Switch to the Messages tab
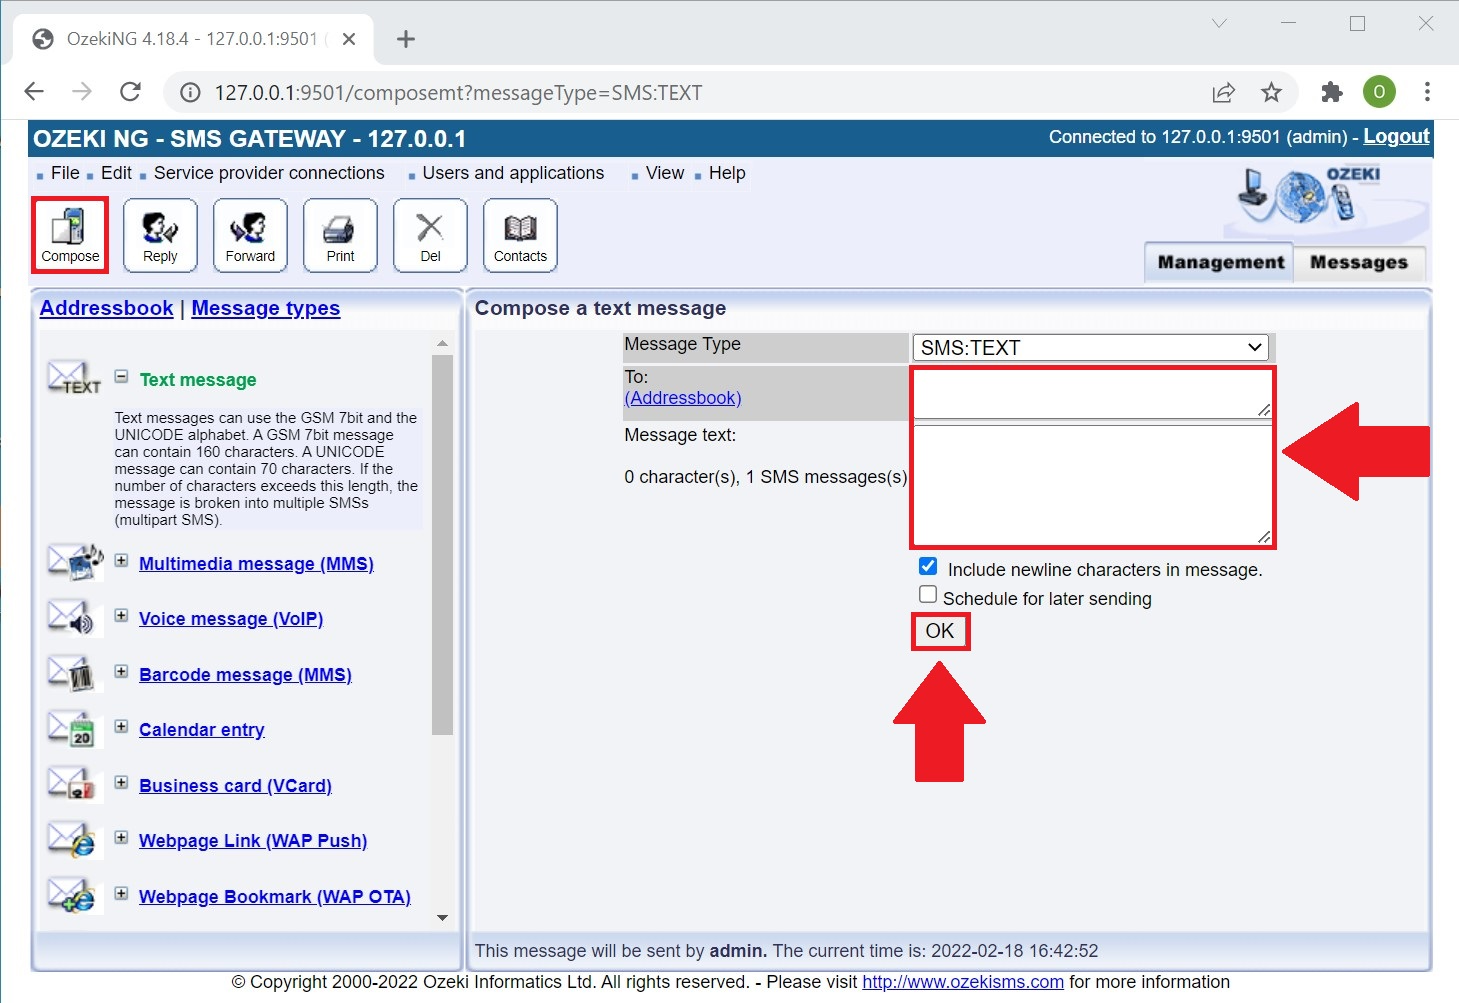This screenshot has height=1003, width=1459. (1358, 262)
